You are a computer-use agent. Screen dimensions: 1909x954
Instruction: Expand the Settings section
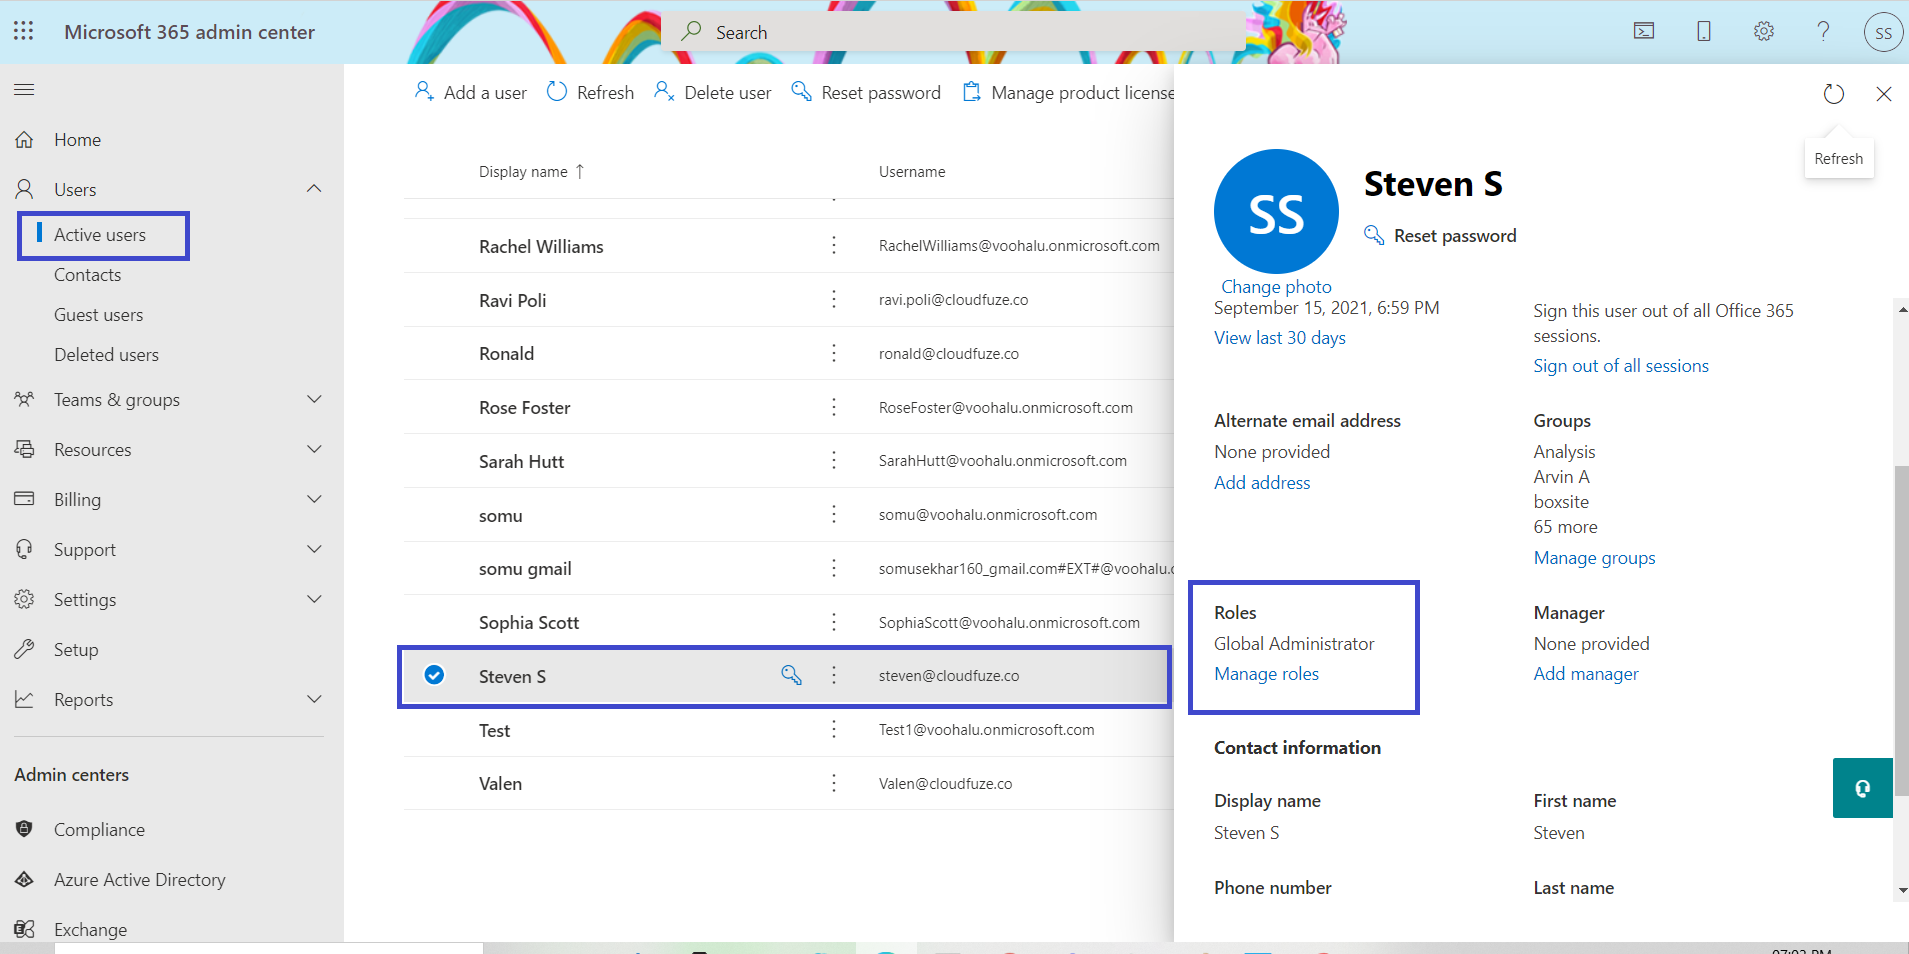click(x=314, y=599)
